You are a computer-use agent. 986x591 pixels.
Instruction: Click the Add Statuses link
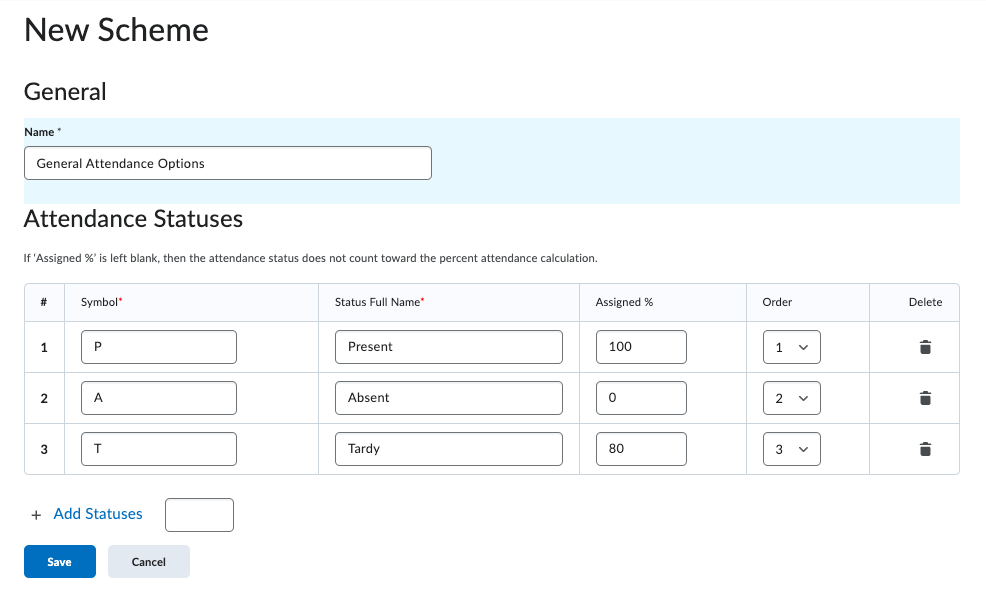coord(98,514)
